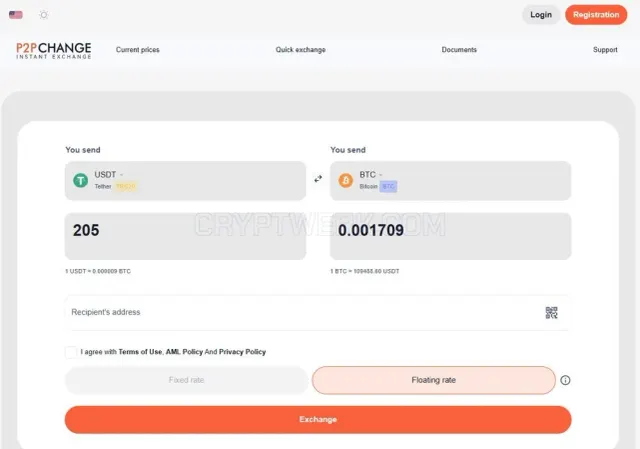The width and height of the screenshot is (640, 449).
Task: Open the Current prices menu item
Action: [138, 50]
